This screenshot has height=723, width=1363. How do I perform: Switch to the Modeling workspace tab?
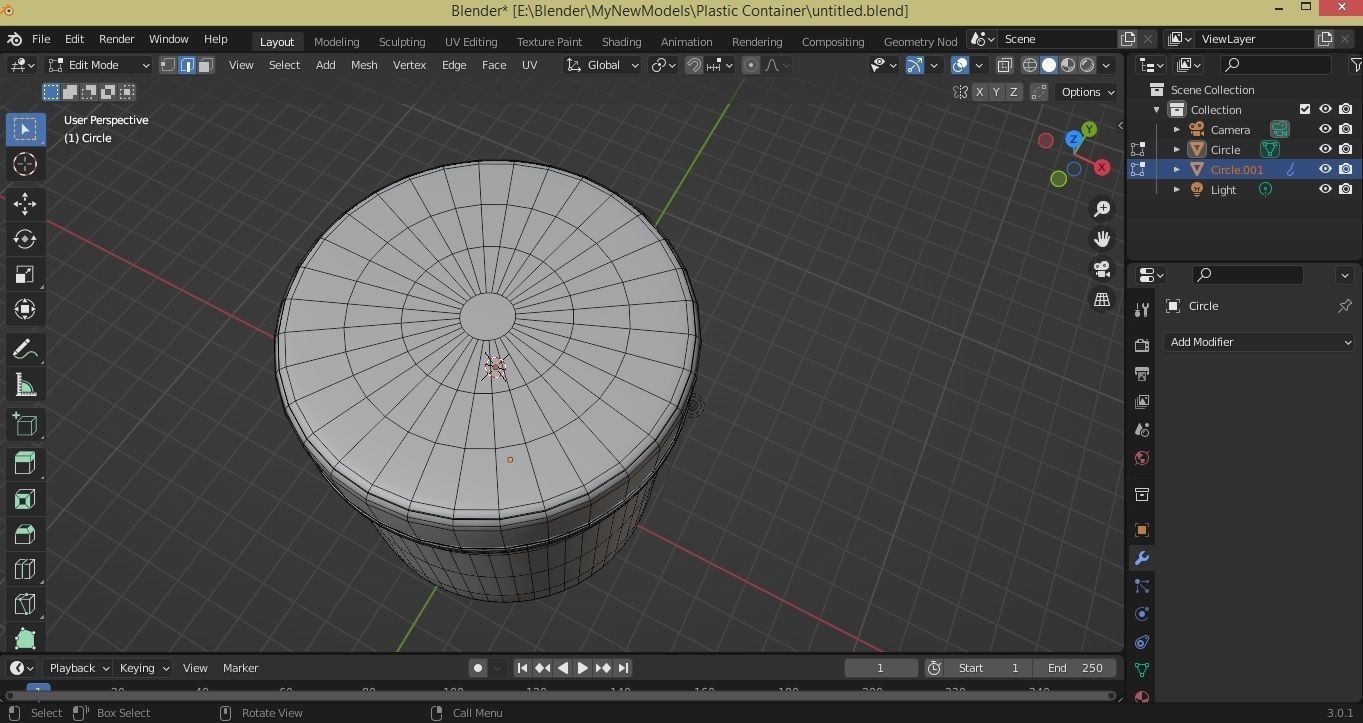point(336,41)
